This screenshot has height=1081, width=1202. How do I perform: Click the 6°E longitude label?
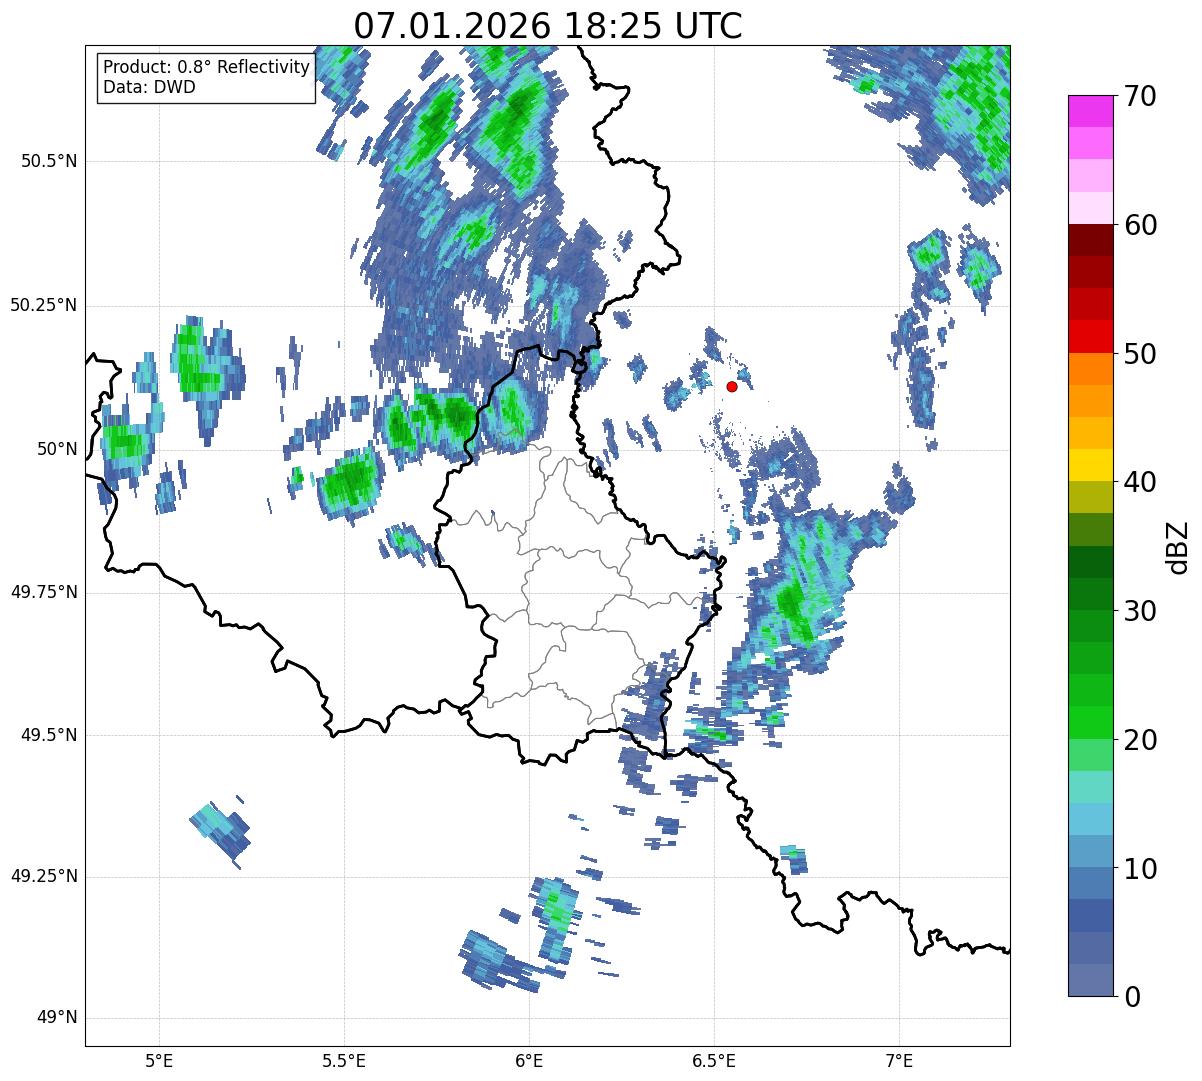click(529, 1060)
